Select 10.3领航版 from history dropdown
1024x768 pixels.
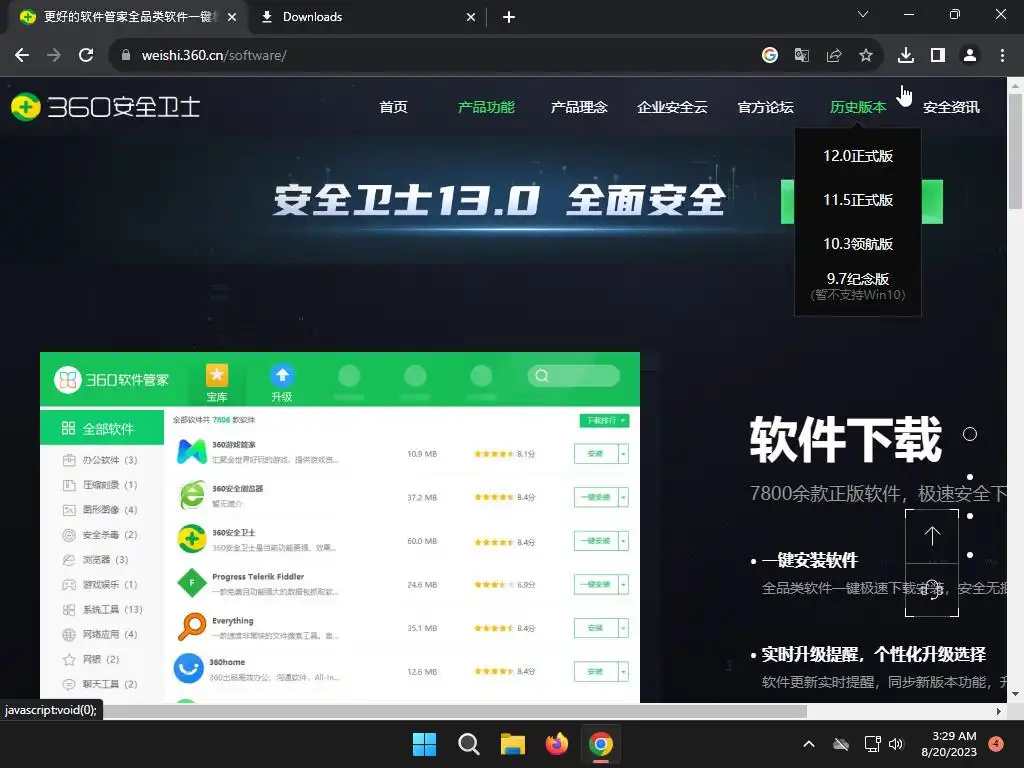[x=858, y=244]
